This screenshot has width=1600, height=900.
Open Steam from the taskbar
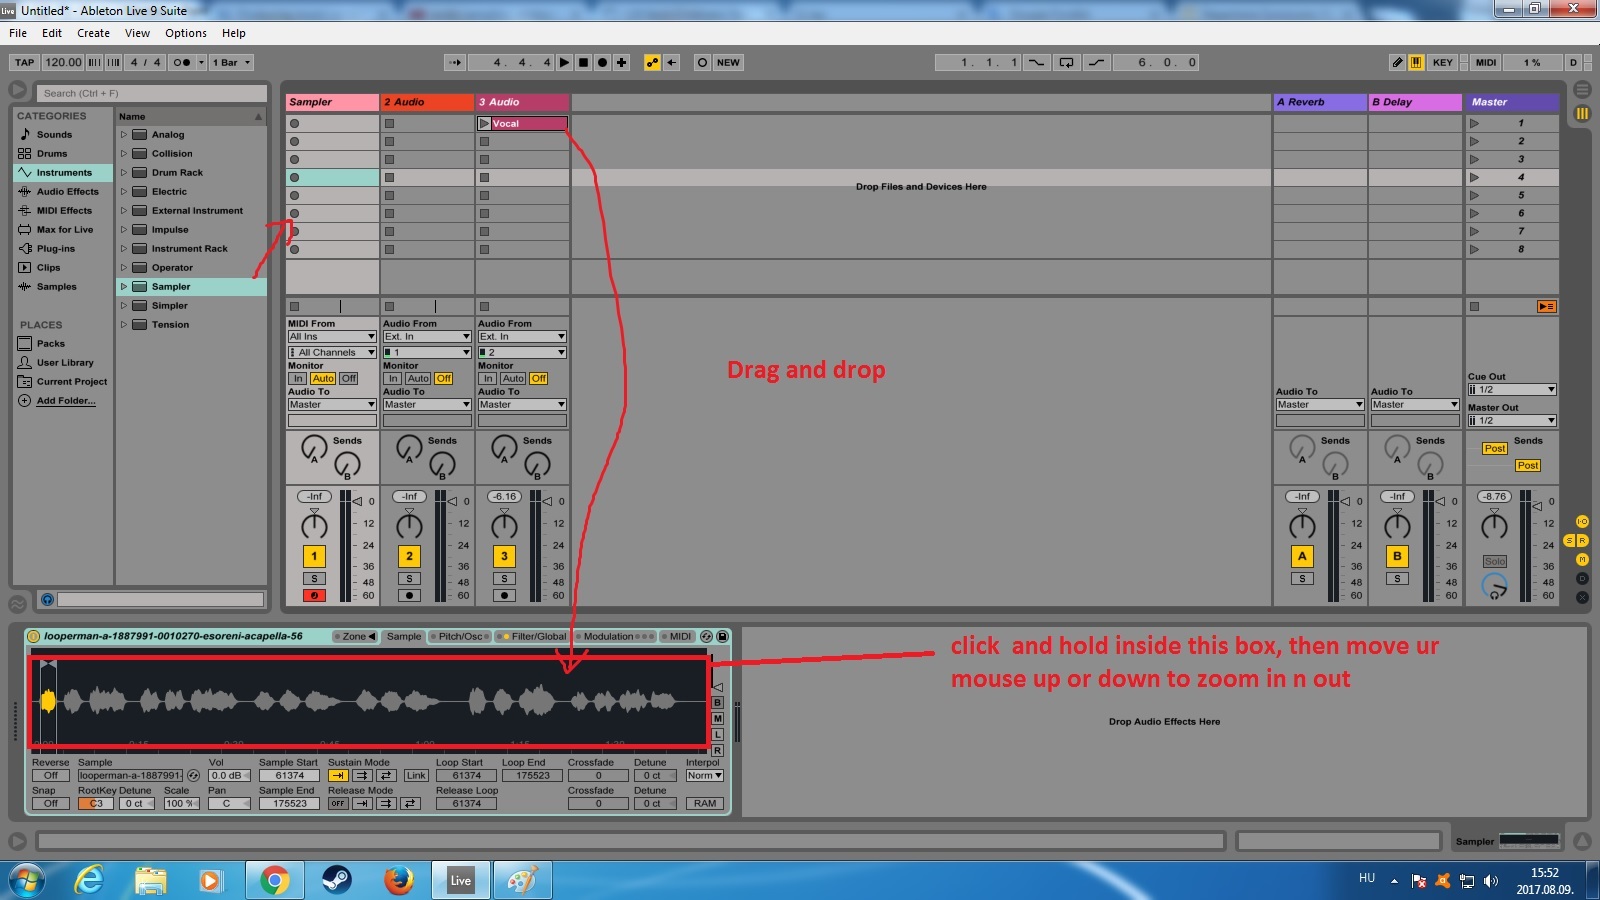(x=336, y=880)
